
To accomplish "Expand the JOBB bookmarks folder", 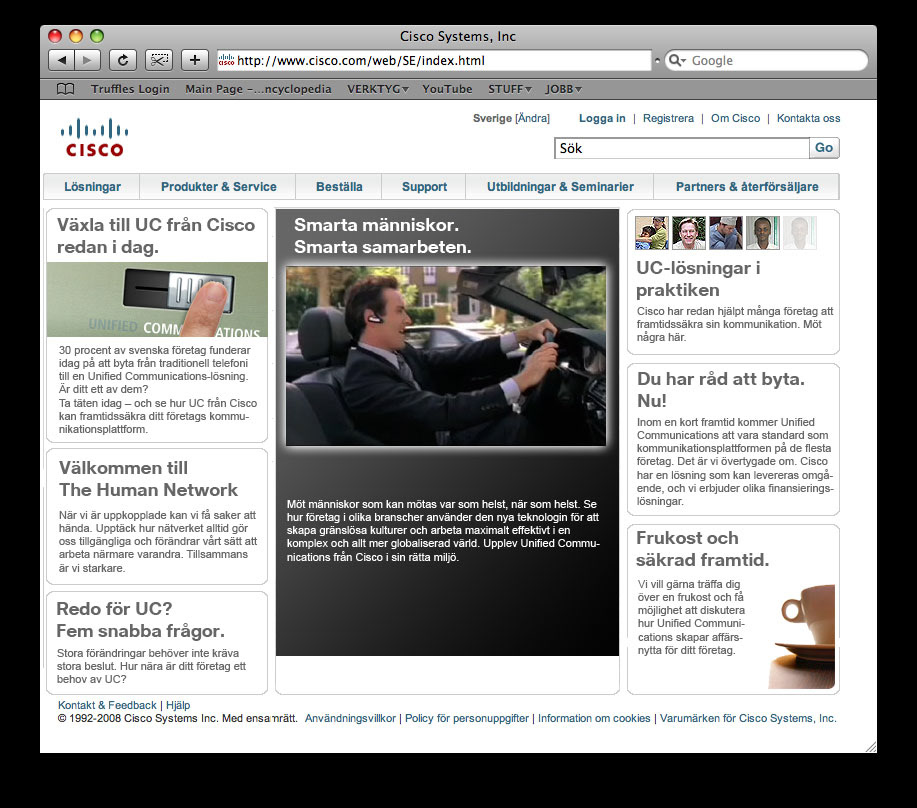I will (x=563, y=89).
